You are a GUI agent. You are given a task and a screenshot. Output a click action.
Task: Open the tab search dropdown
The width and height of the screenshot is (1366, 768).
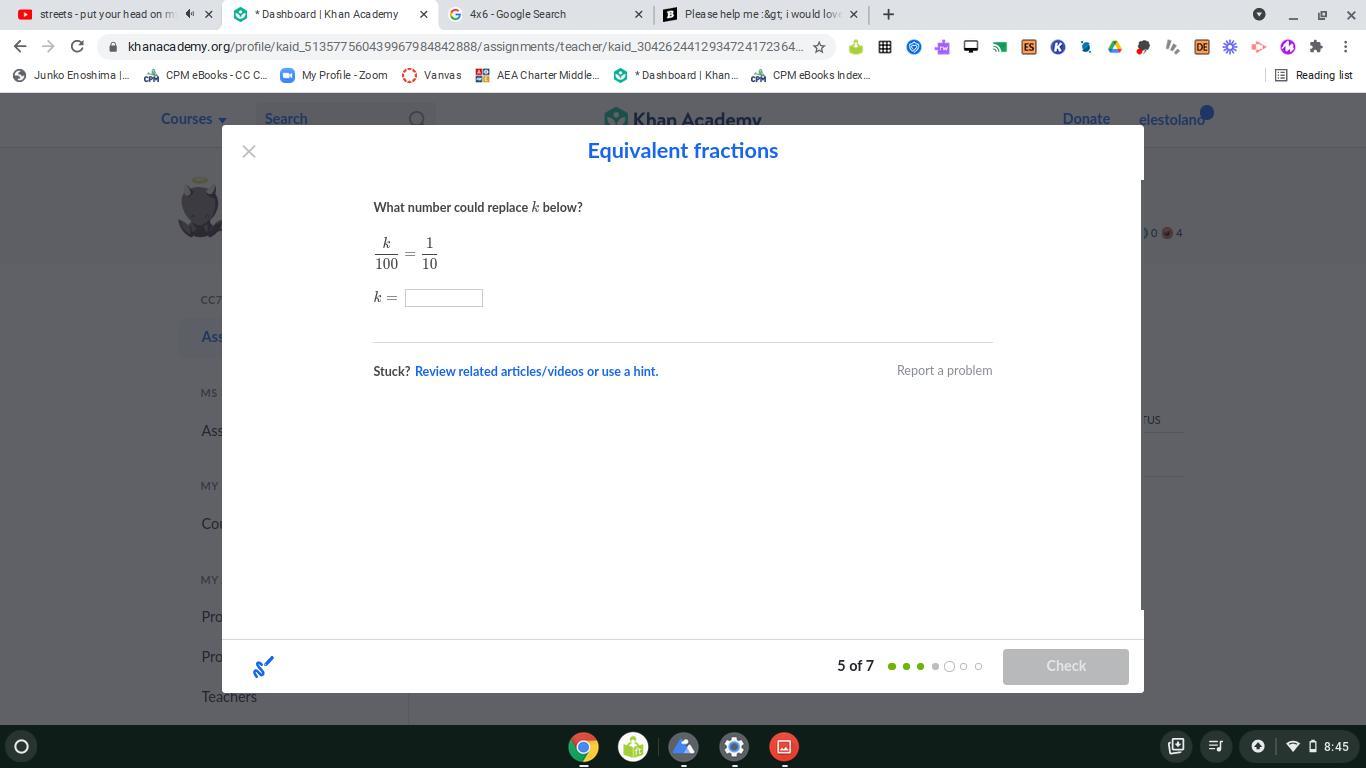[1259, 14]
